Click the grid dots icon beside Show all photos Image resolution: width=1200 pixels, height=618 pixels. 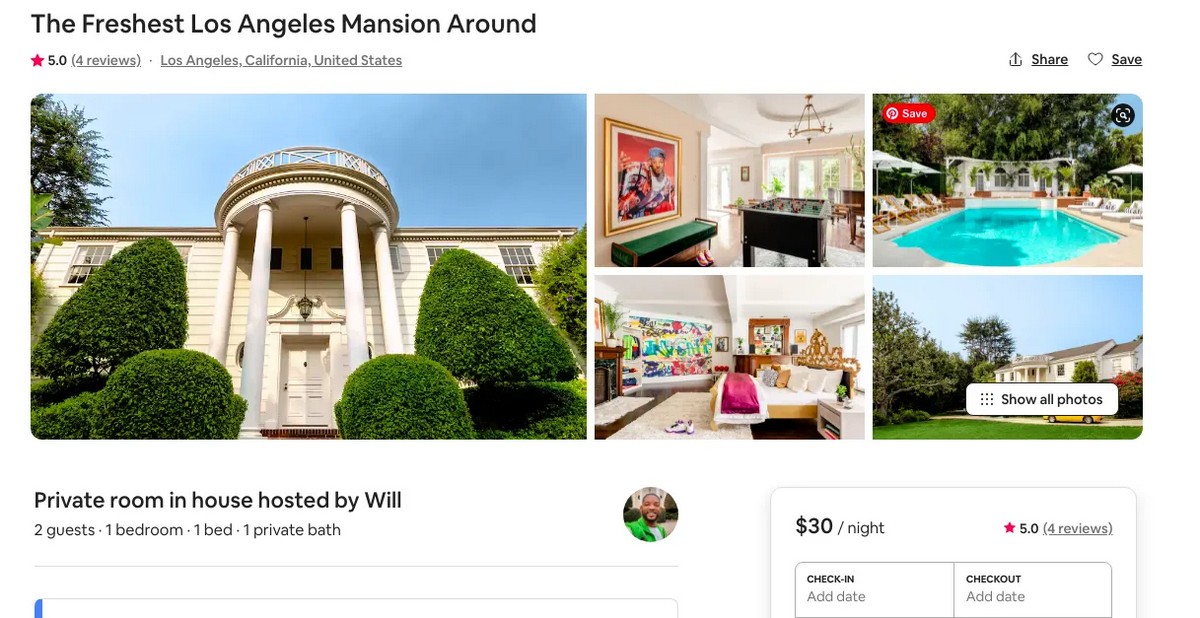tap(987, 399)
